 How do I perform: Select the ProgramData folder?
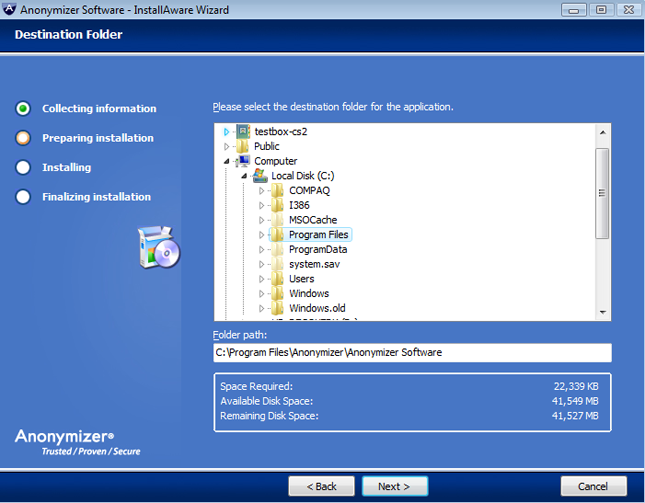(x=317, y=249)
